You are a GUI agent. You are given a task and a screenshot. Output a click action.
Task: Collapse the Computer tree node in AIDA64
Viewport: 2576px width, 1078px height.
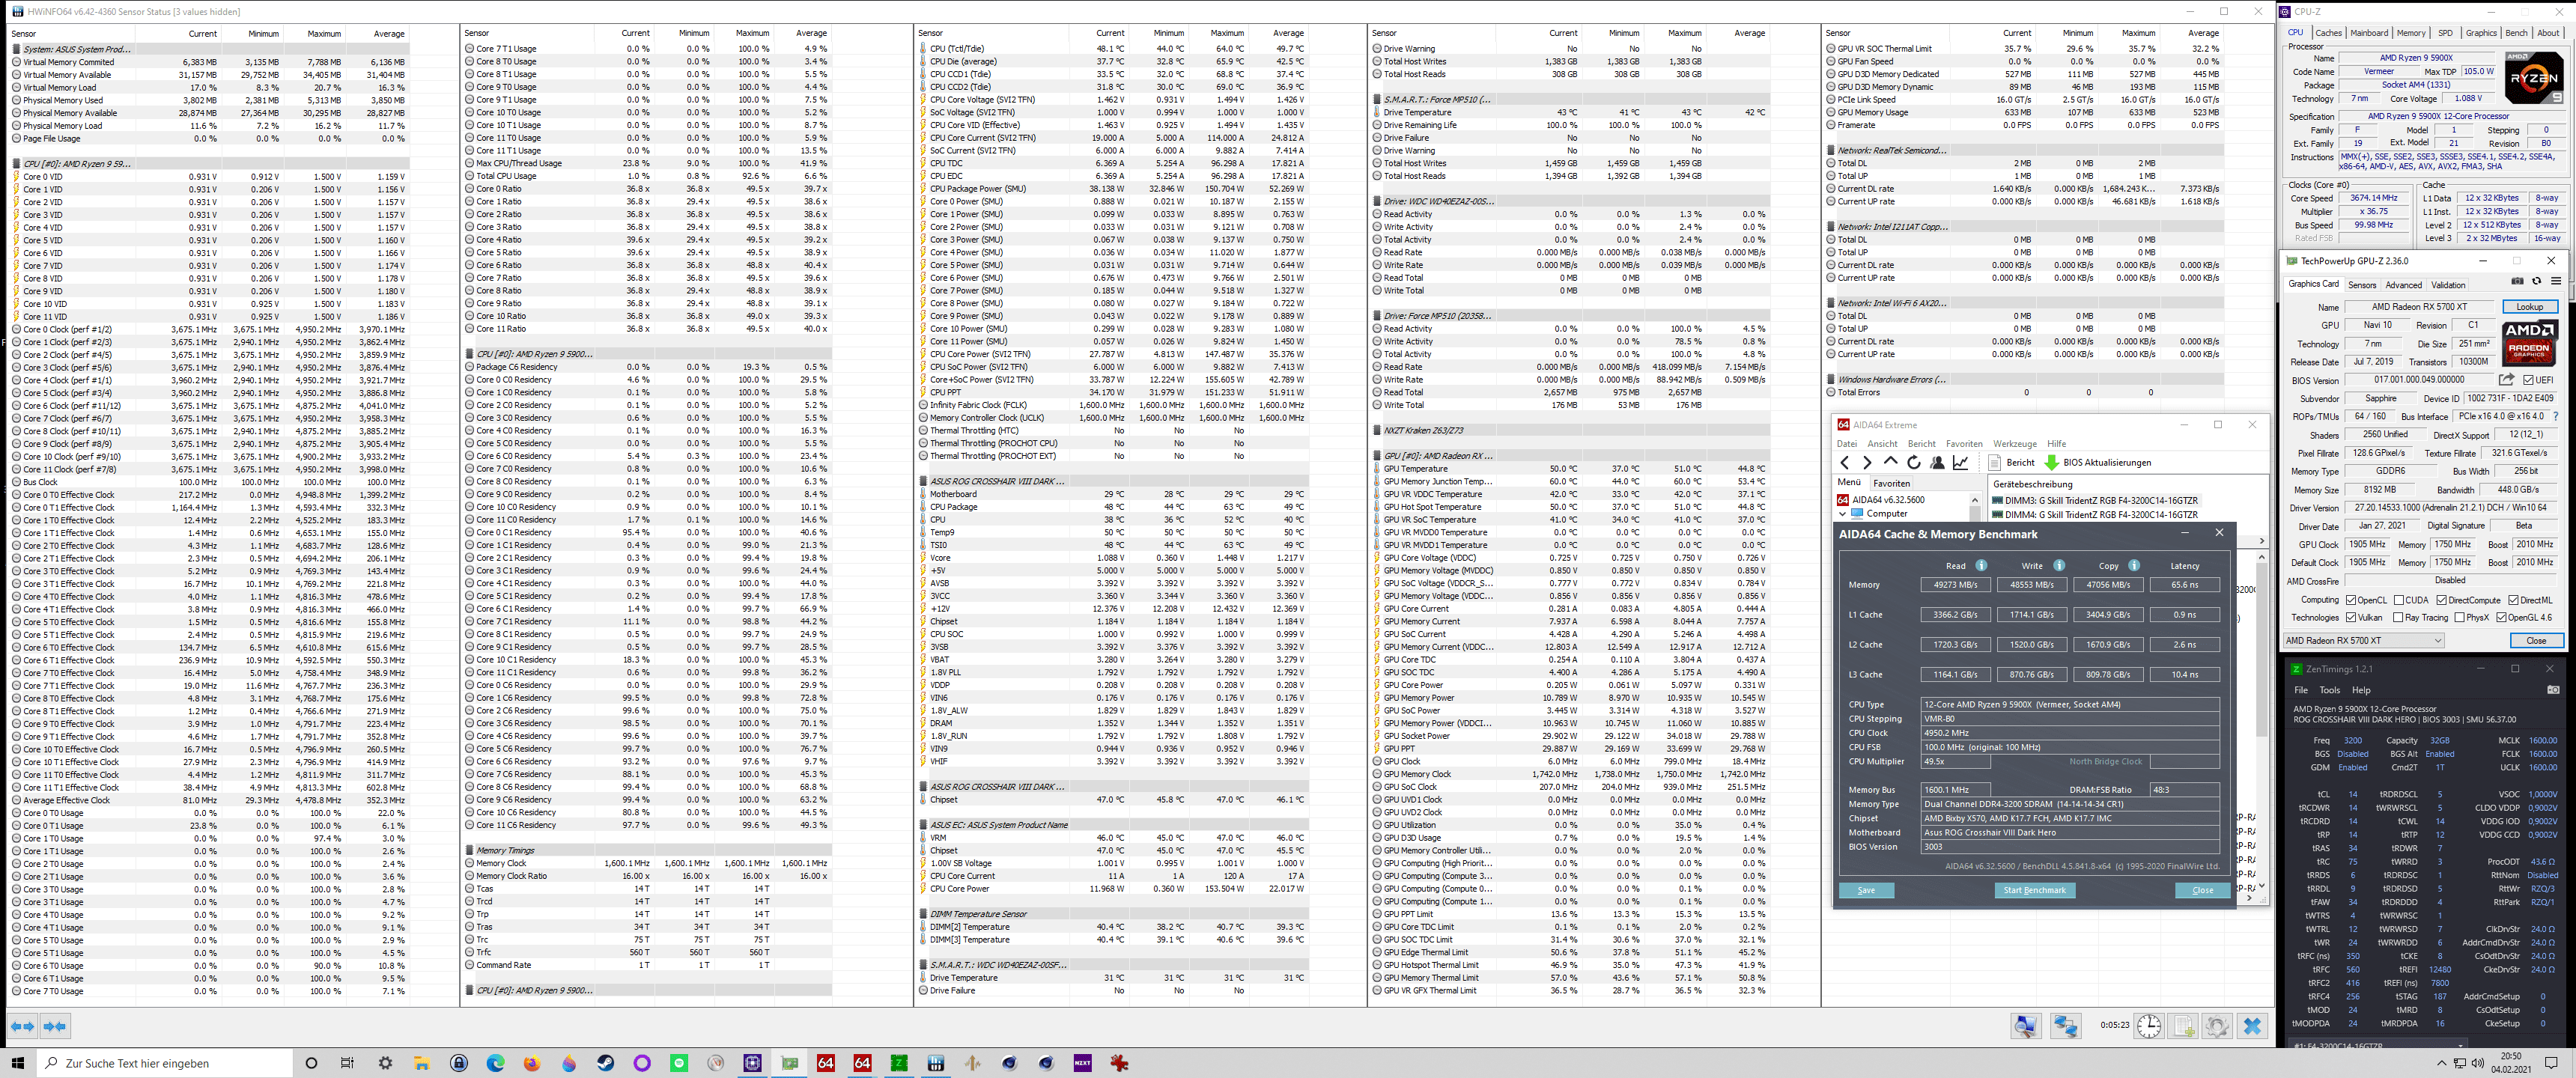[1843, 514]
